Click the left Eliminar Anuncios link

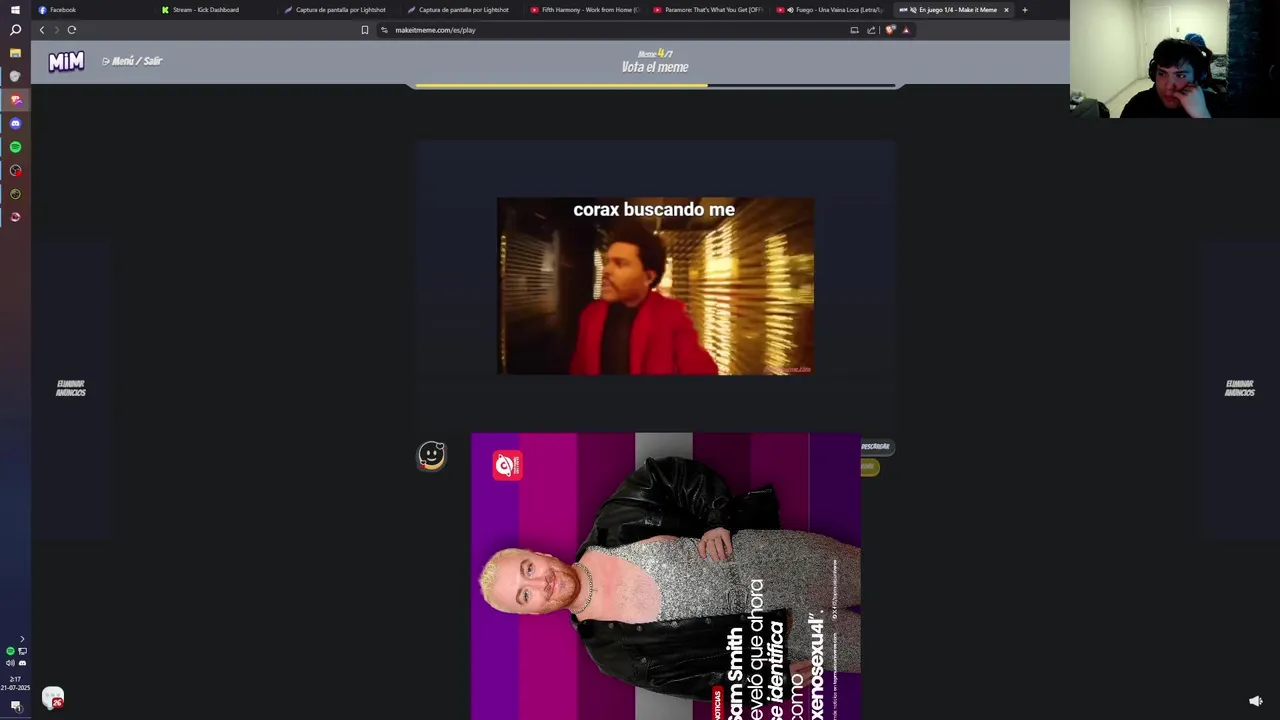tap(70, 388)
